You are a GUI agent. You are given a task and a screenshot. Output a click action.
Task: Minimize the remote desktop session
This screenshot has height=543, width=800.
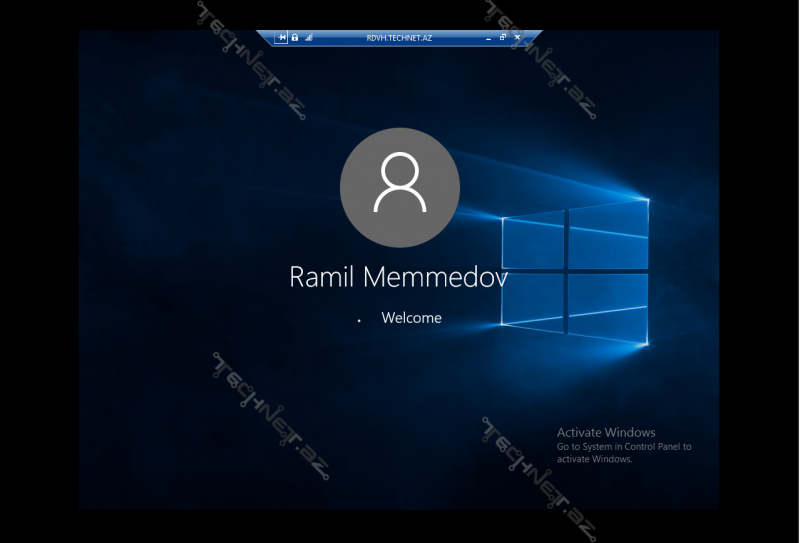488,37
